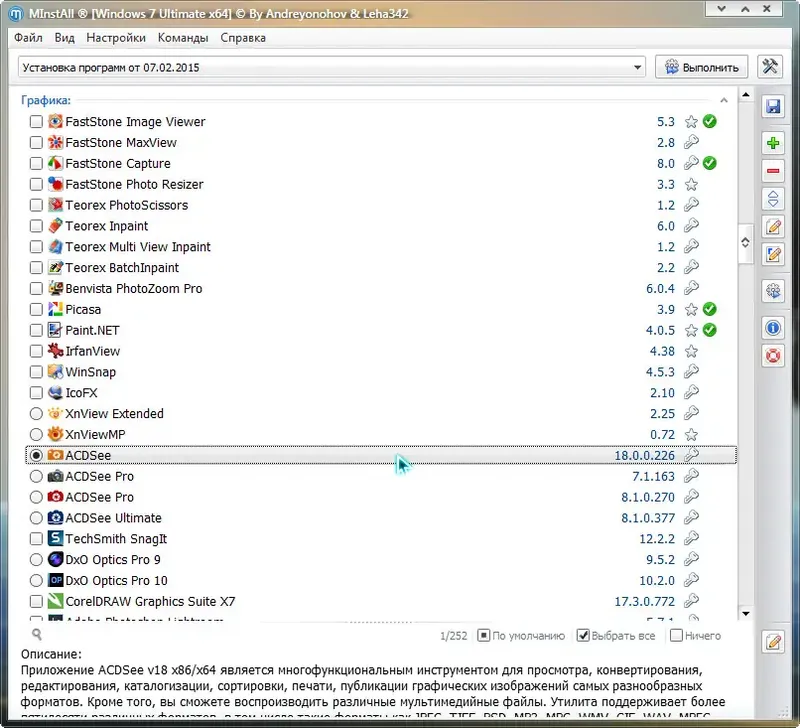The height and width of the screenshot is (728, 800).
Task: Click the second pencil edit icon in sidebar
Action: [x=773, y=254]
